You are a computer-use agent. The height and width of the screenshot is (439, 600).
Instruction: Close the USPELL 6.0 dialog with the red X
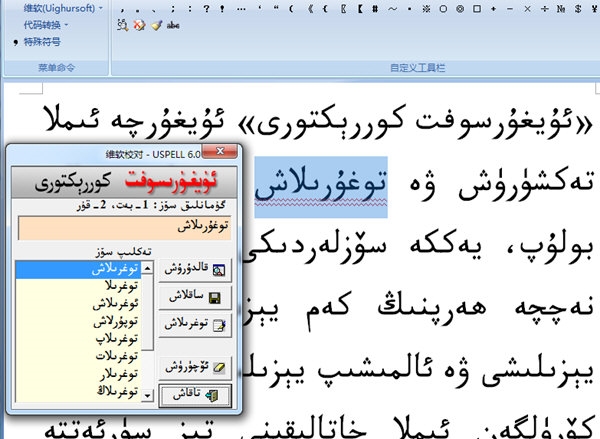pyautogui.click(x=220, y=151)
